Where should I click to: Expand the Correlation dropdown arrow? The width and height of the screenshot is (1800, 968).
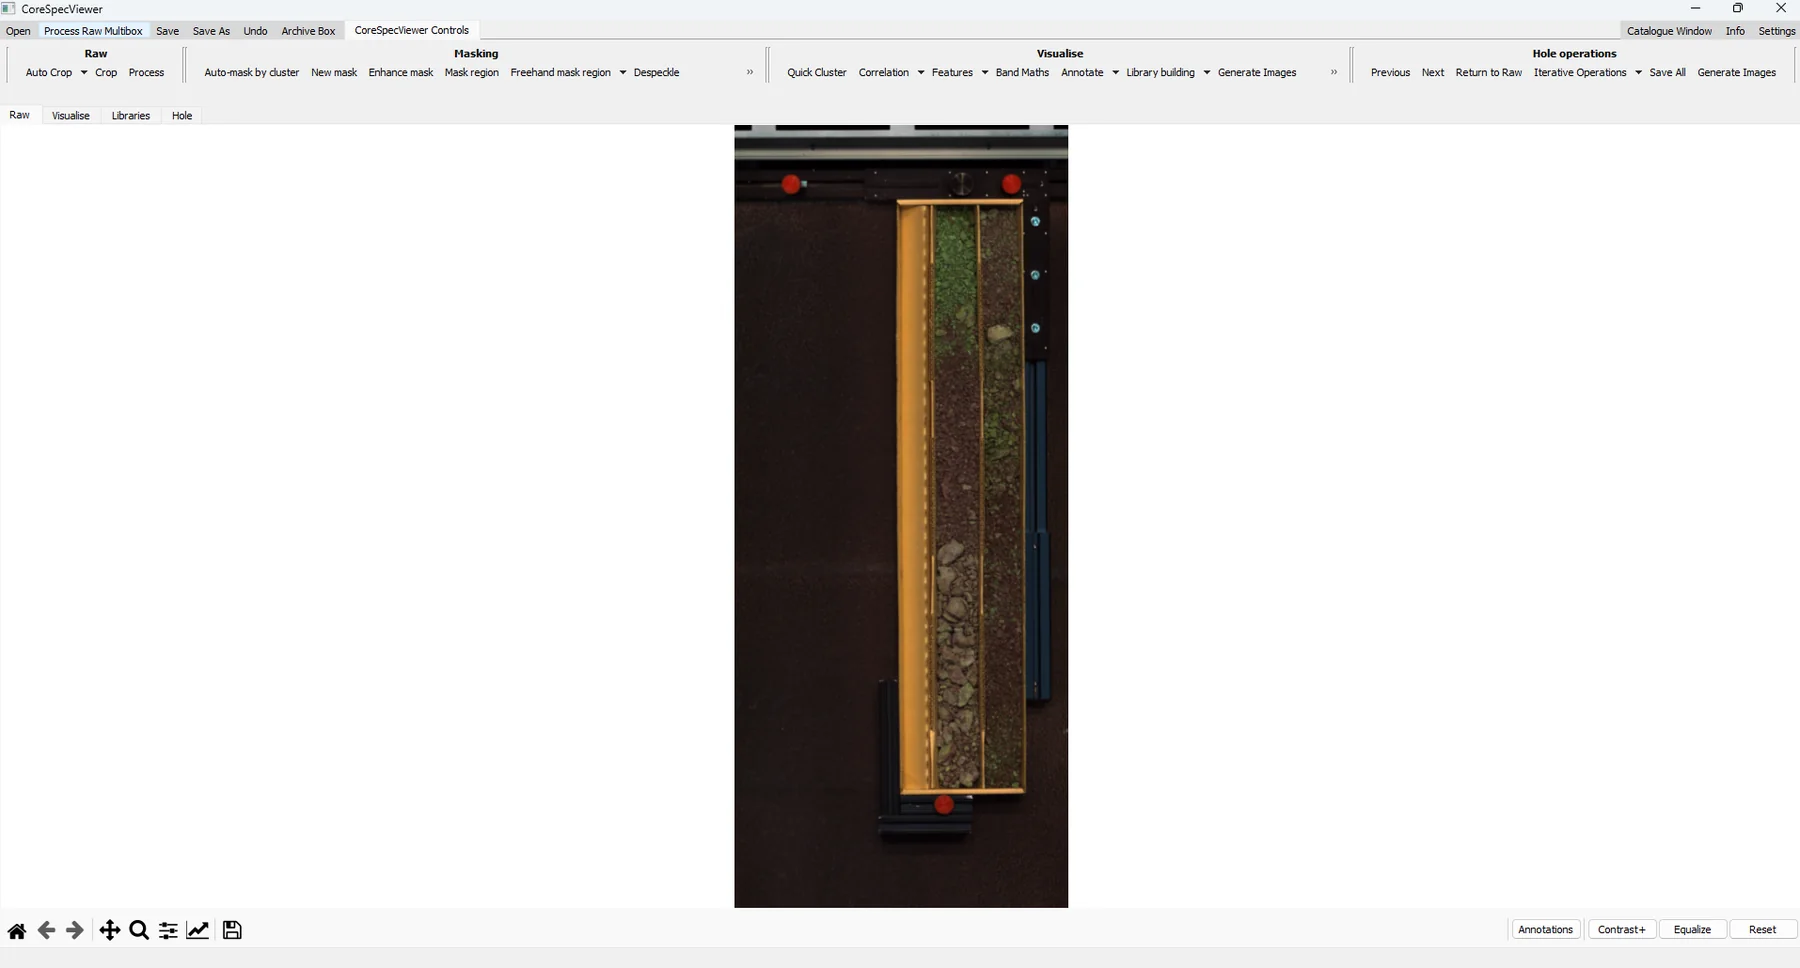point(921,73)
